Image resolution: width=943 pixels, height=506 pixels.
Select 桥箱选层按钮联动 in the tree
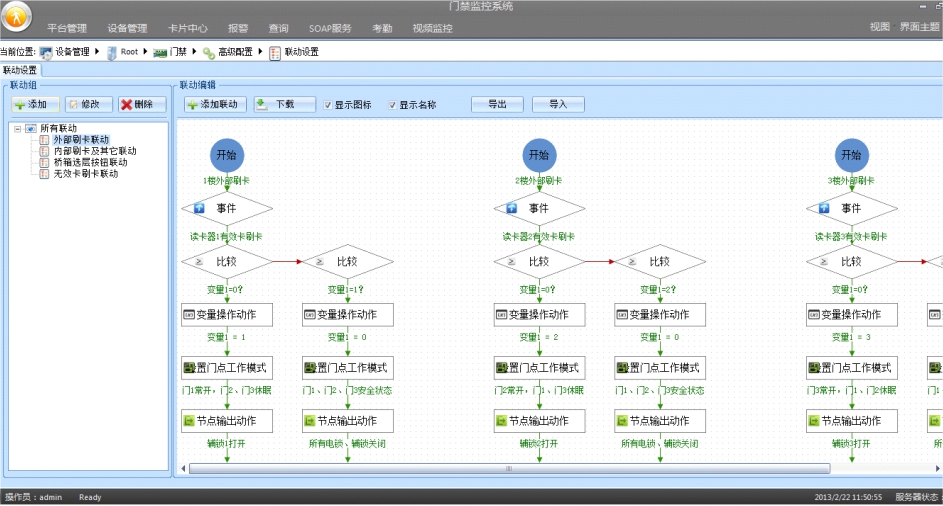coord(90,162)
